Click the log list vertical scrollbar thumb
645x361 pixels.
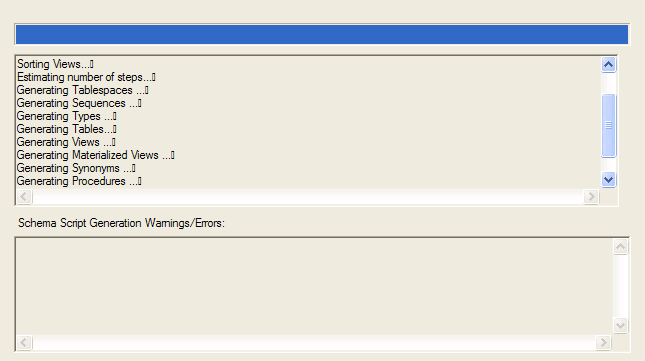608,125
